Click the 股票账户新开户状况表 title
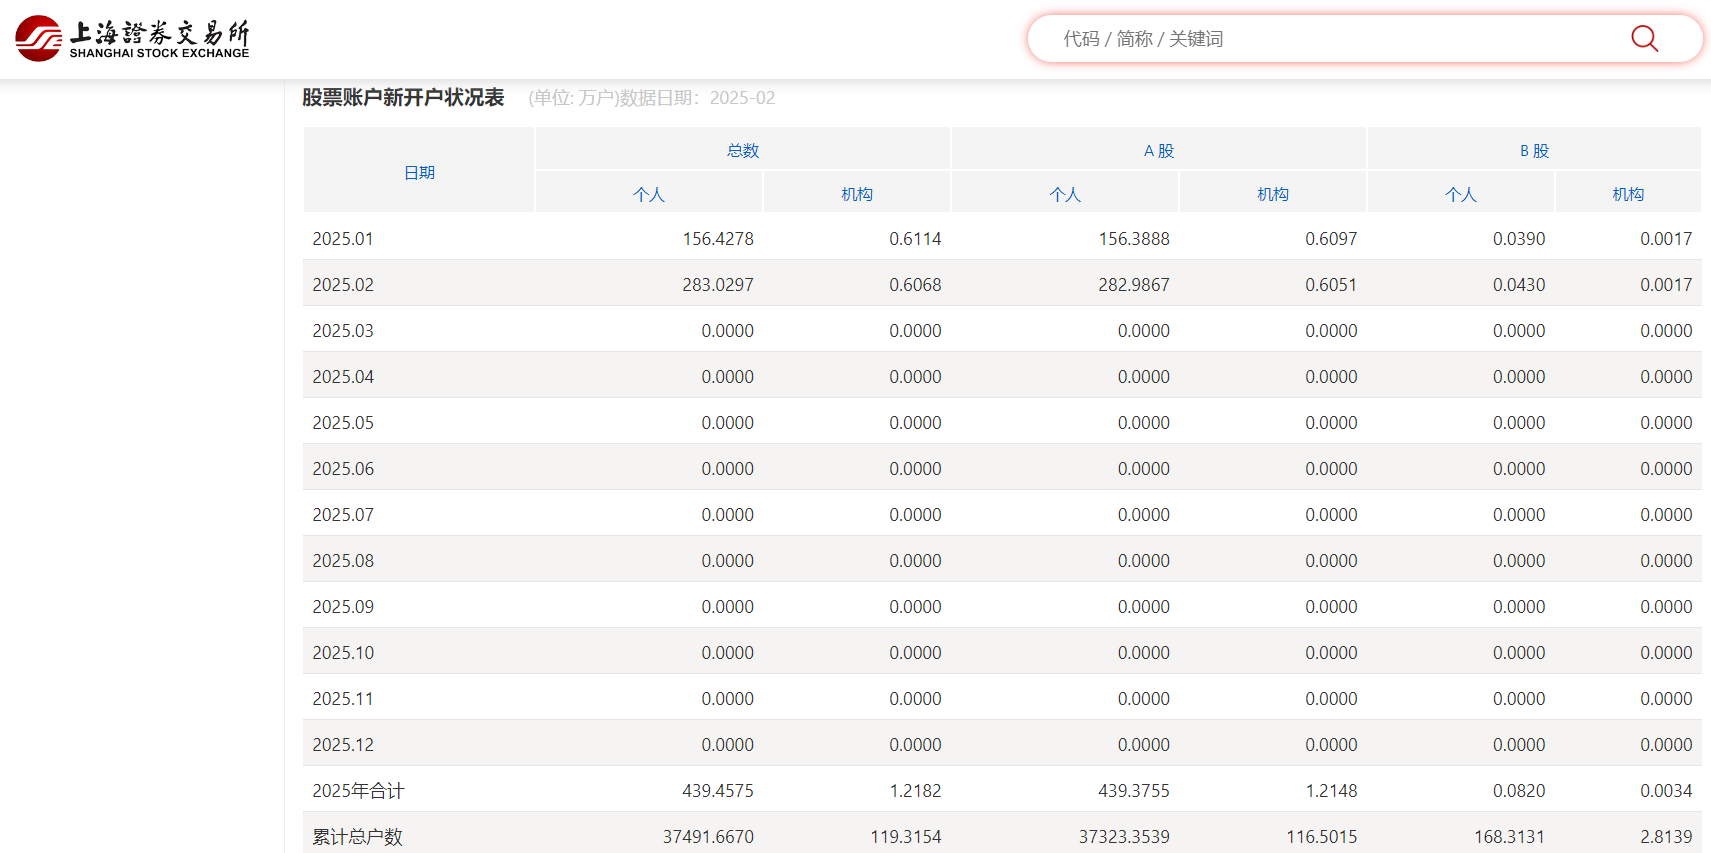 [403, 98]
